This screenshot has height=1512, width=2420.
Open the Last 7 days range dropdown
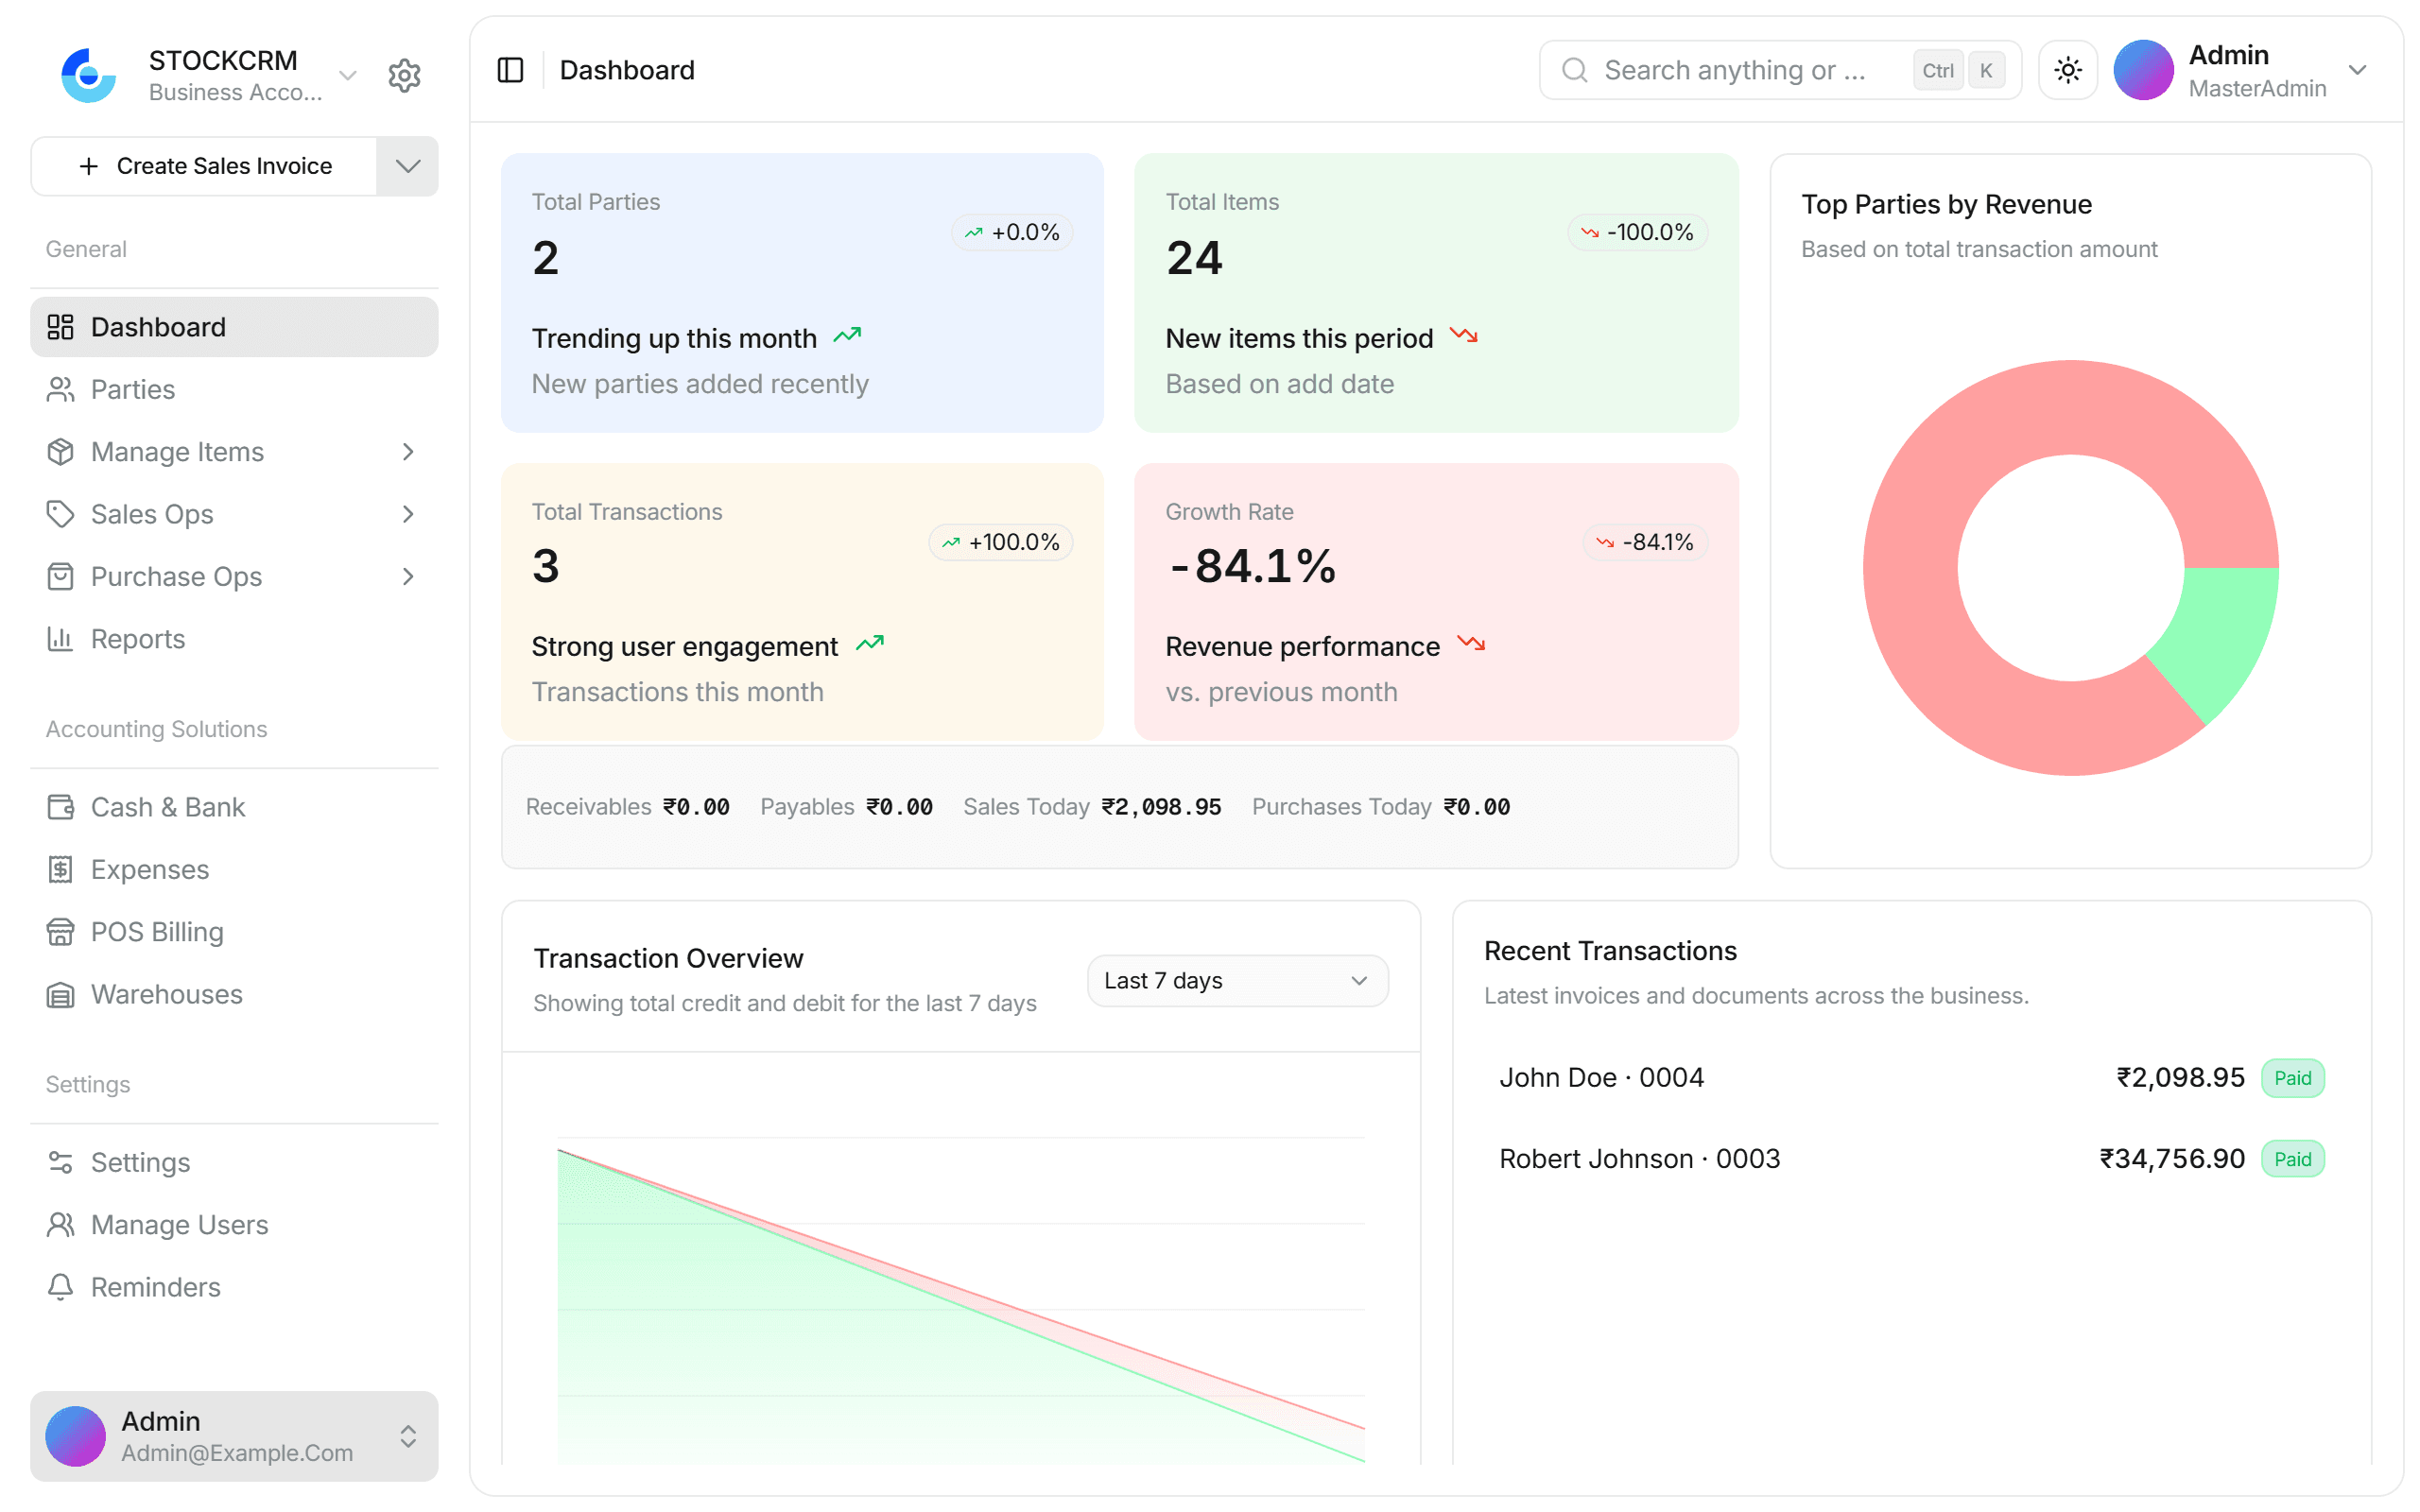tap(1237, 981)
